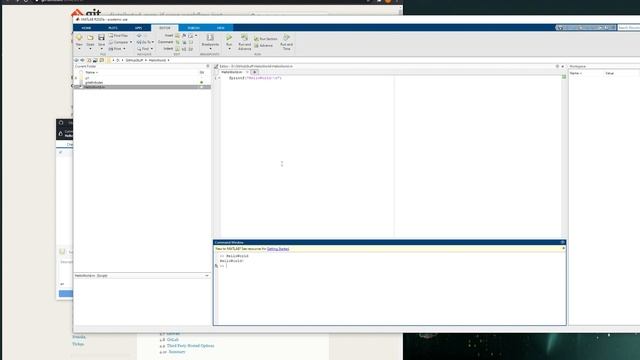Click the Find Files button
Screen dimensions: 640x360
[x=118, y=36]
